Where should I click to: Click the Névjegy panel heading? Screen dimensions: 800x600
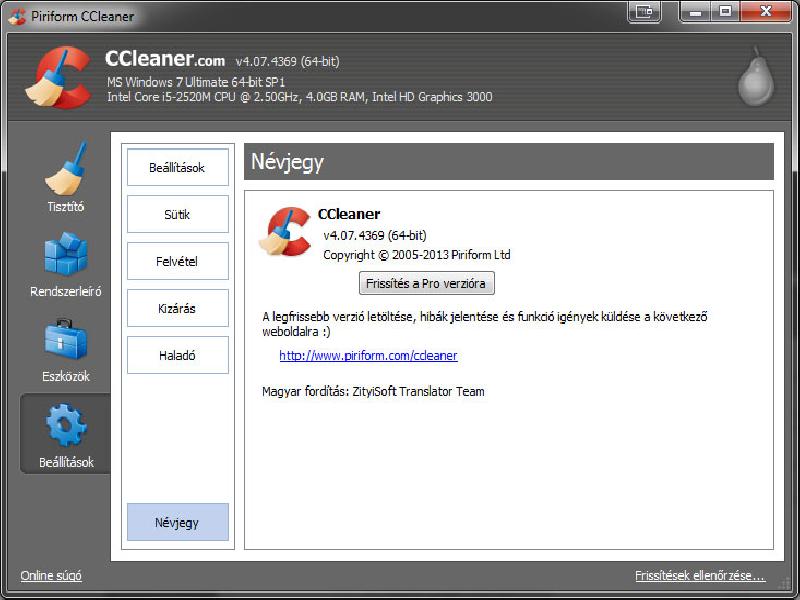pos(287,162)
